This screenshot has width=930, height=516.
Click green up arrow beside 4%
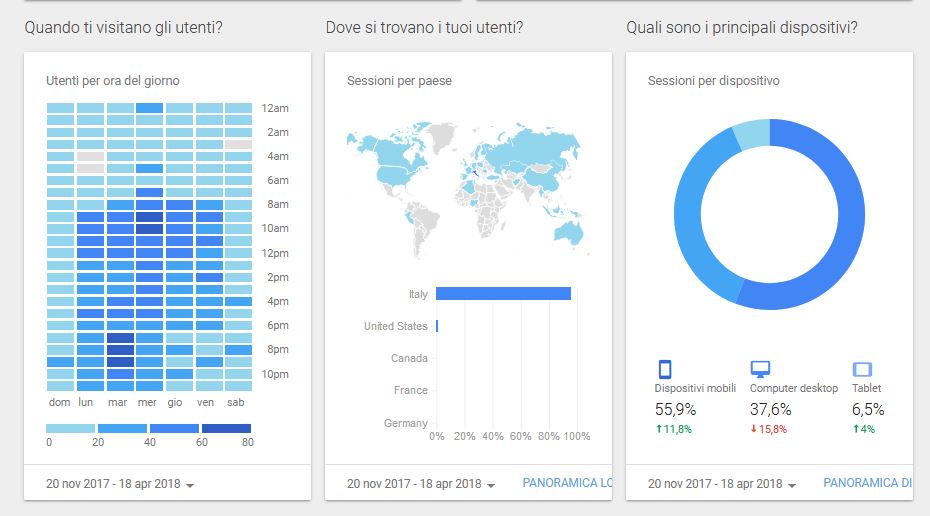tap(855, 429)
